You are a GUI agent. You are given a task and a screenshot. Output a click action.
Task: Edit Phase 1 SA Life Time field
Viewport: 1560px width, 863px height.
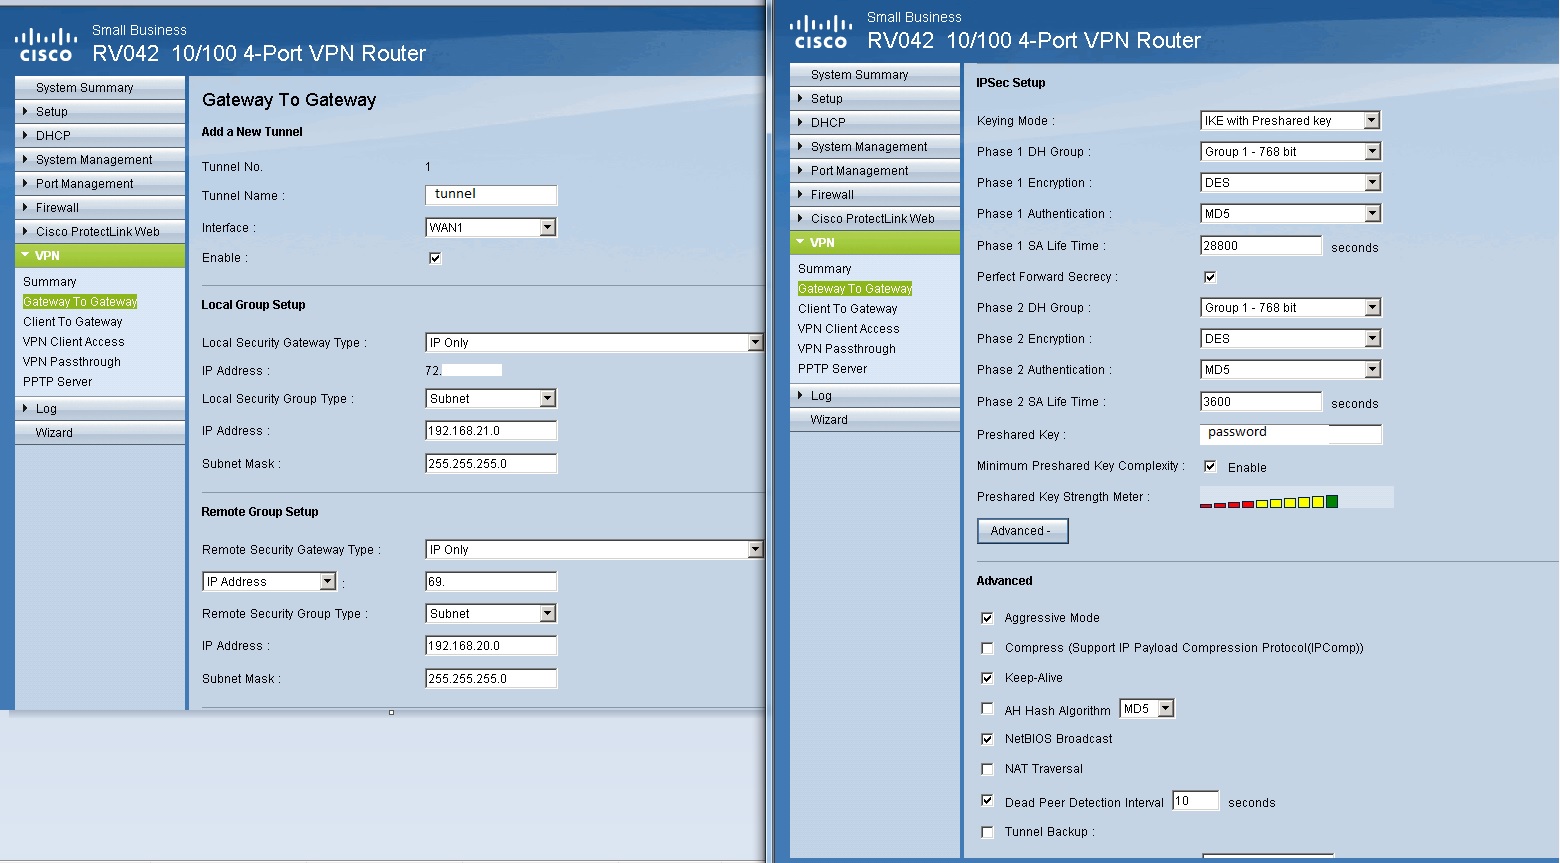point(1261,246)
